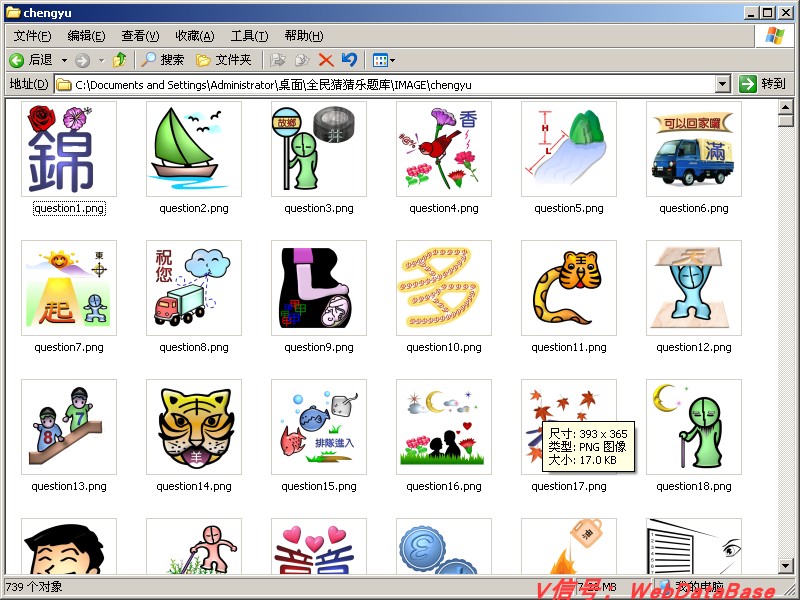Select question1.png thumbnail with 錦 character

pyautogui.click(x=69, y=148)
